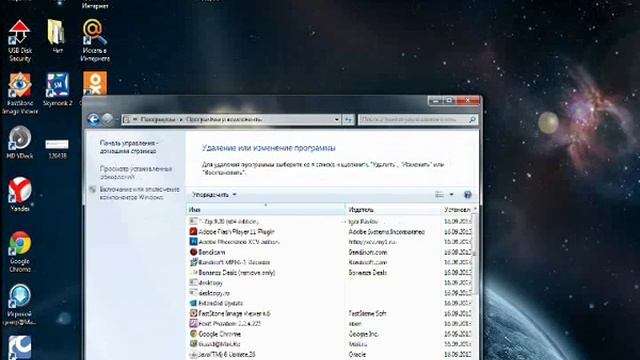Select the 7-Zip 9.20 program icon
This screenshot has width=640, height=360.
click(193, 221)
